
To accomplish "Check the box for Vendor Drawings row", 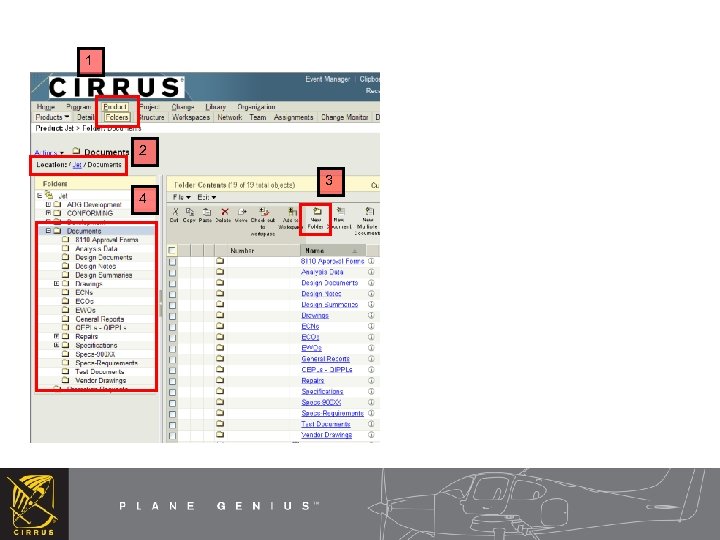I will pos(172,436).
